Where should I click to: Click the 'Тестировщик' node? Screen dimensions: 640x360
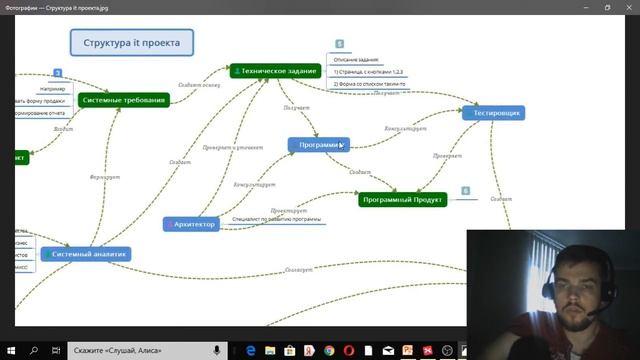(x=493, y=113)
